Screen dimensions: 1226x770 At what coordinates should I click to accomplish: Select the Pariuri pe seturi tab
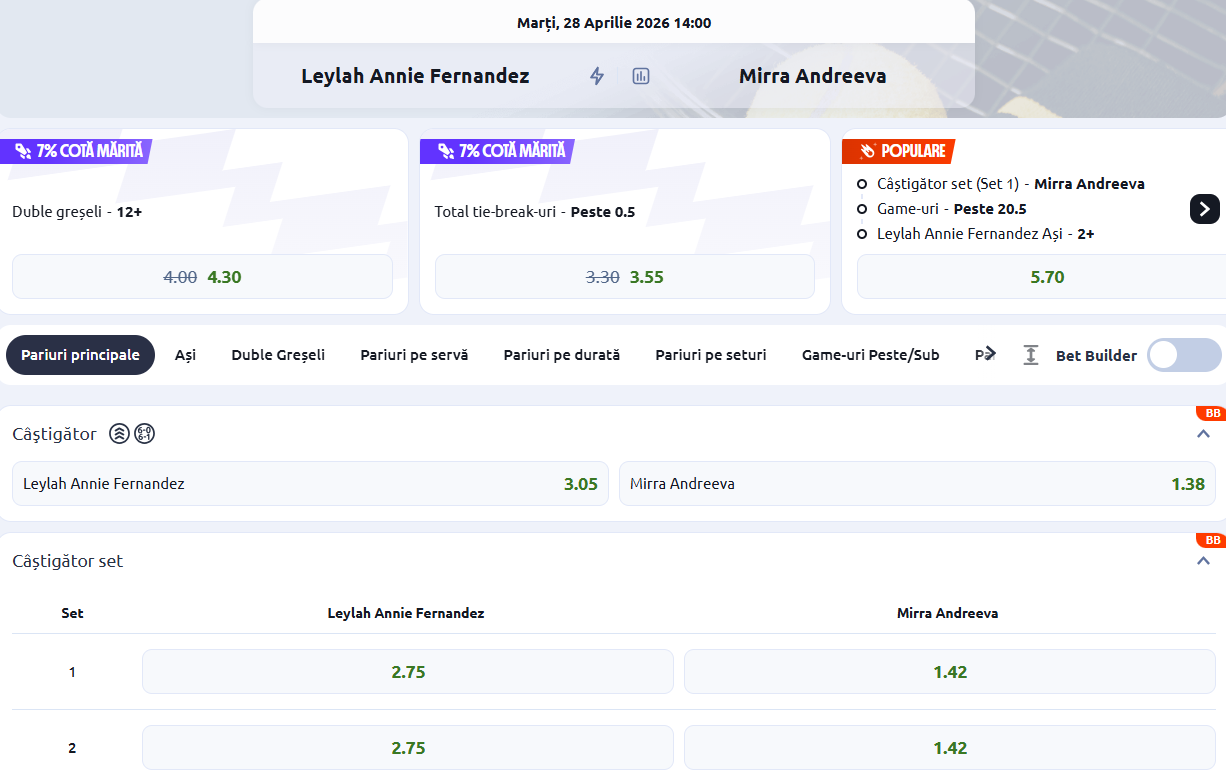pos(711,355)
